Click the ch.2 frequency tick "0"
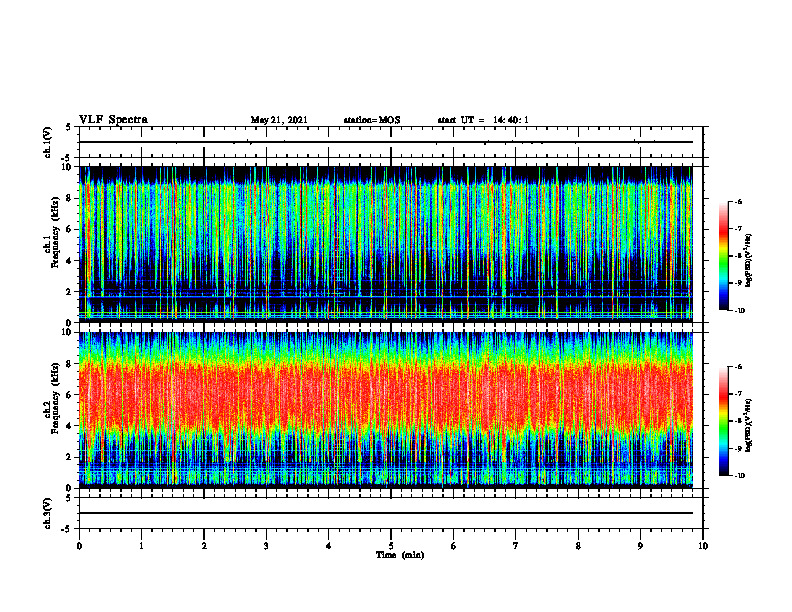The height and width of the screenshot is (612, 792). click(70, 488)
